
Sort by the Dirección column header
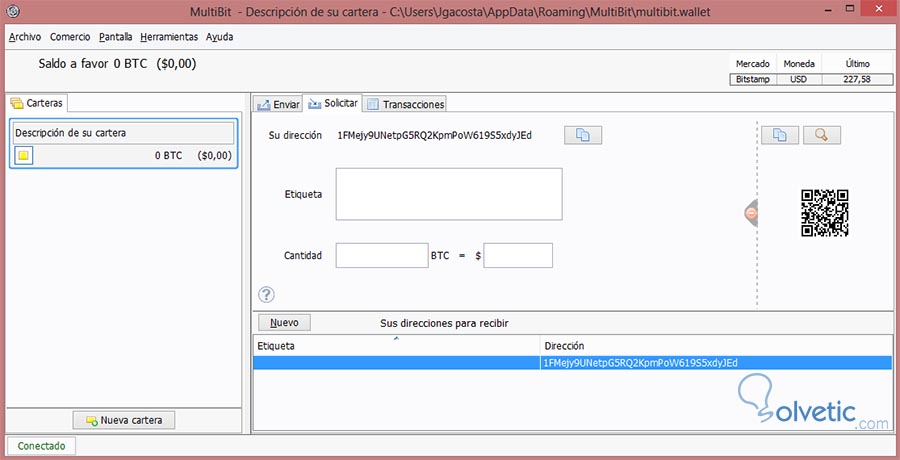tap(716, 346)
